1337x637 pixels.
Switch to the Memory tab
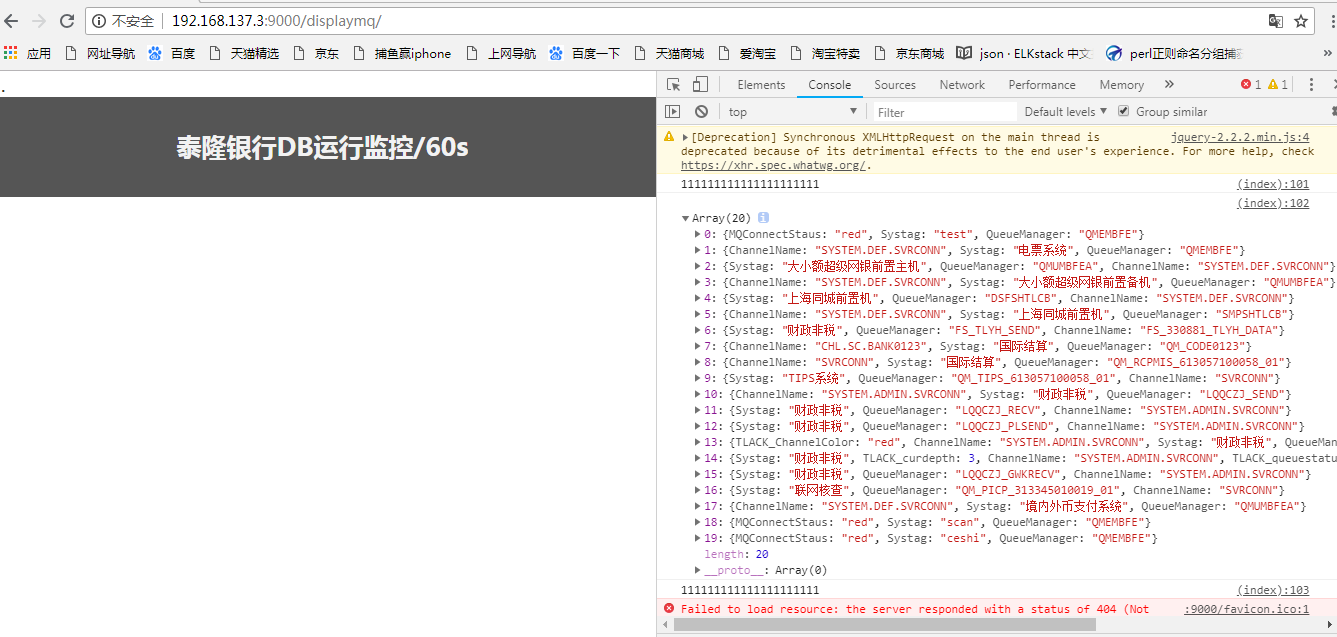(1121, 85)
